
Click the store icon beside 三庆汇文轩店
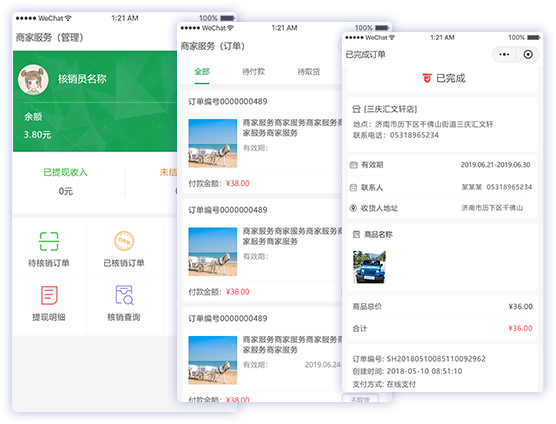point(356,109)
